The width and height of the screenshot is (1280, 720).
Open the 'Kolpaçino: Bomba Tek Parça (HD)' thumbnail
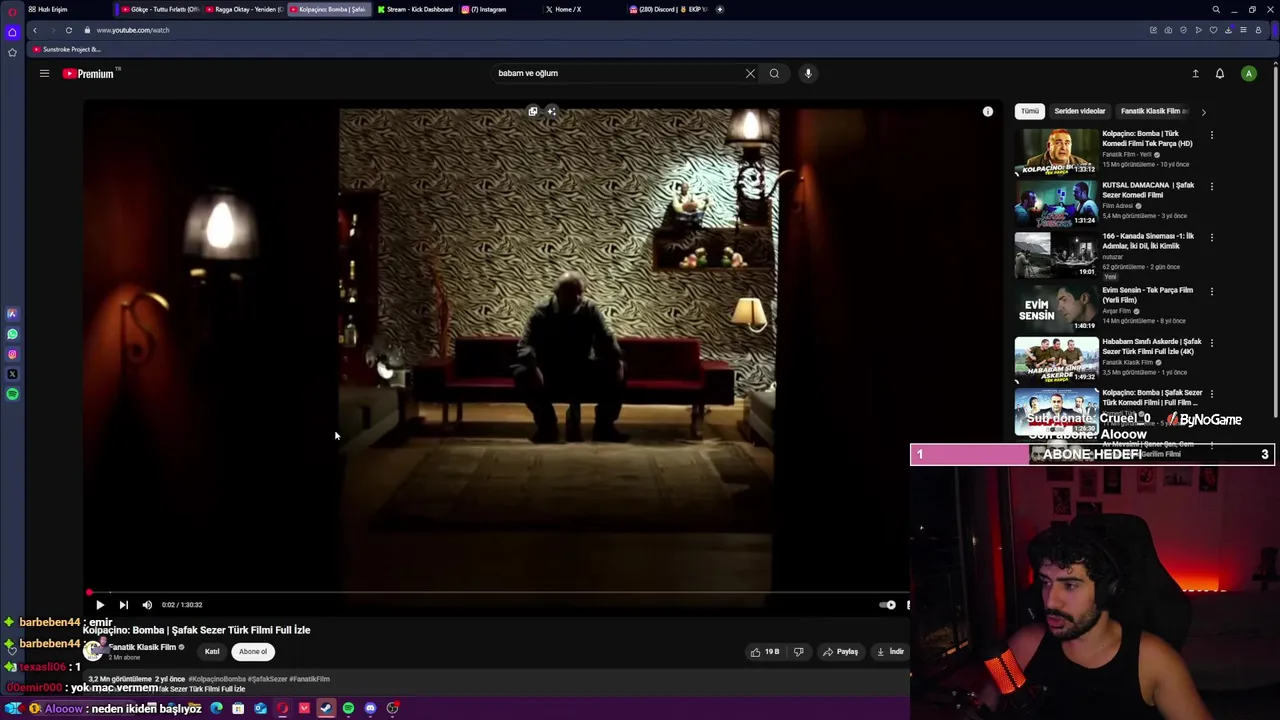tap(1056, 153)
